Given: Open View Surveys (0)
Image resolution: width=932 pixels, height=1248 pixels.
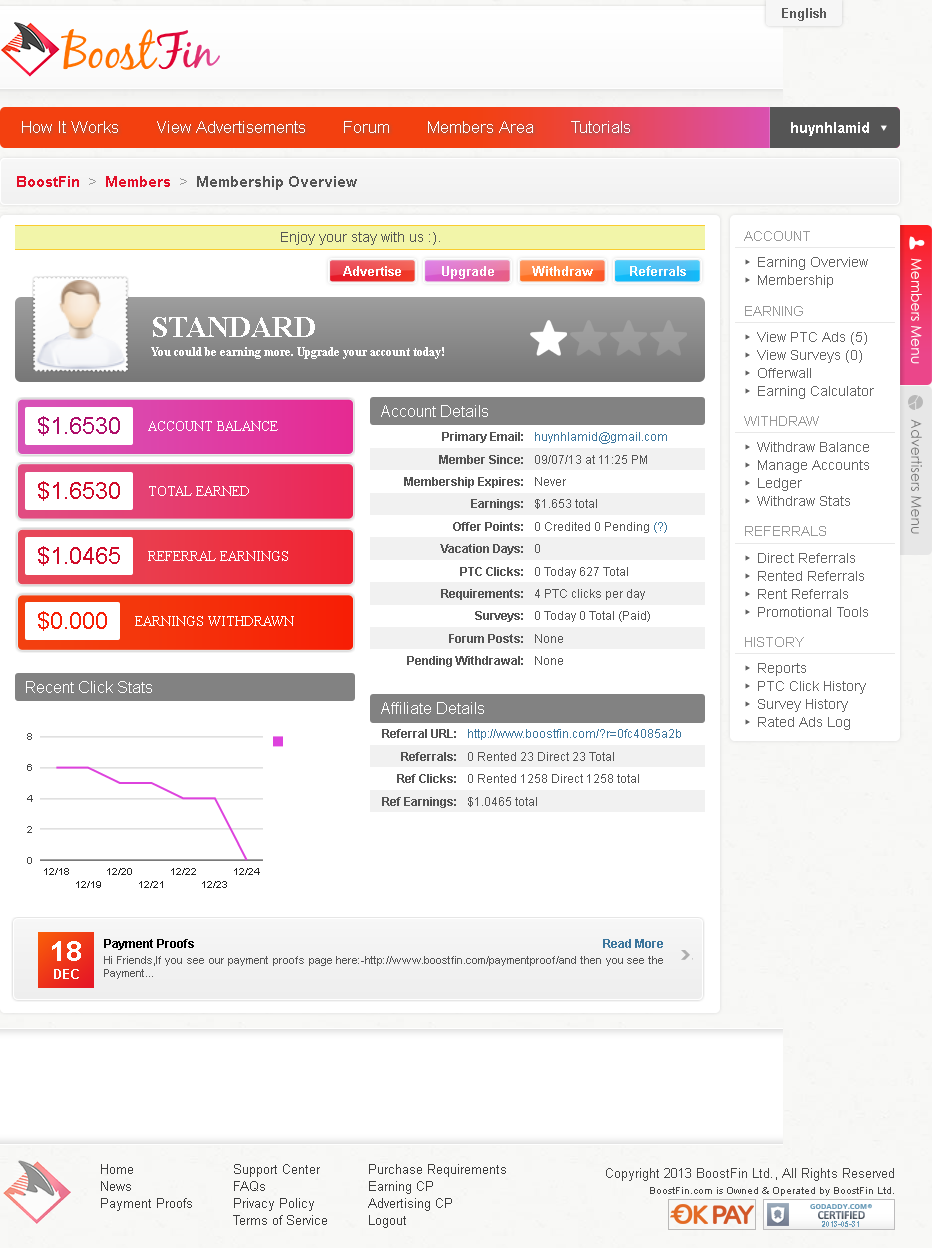Looking at the screenshot, I should [x=809, y=355].
